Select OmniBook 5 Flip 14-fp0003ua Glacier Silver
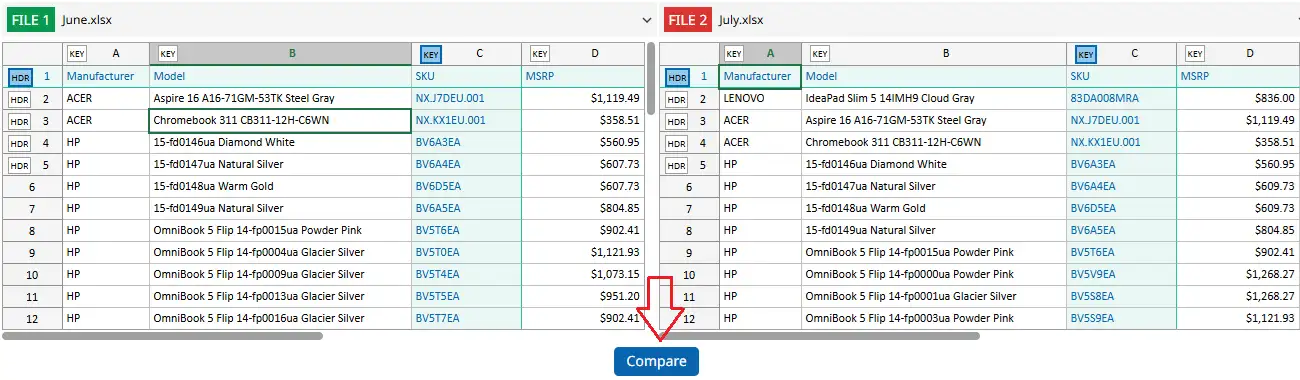This screenshot has width=1300, height=380. click(x=934, y=318)
